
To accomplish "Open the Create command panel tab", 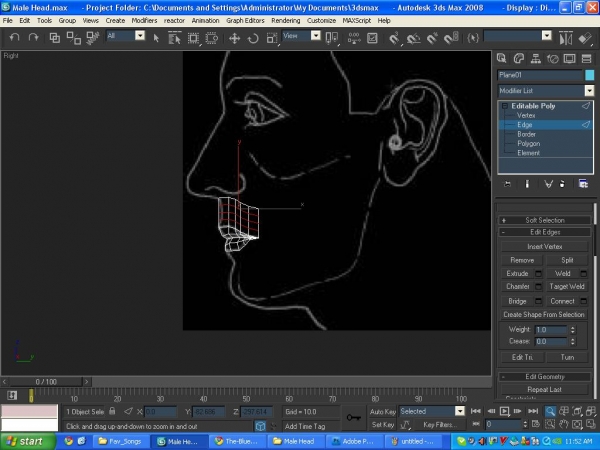I will [x=502, y=58].
